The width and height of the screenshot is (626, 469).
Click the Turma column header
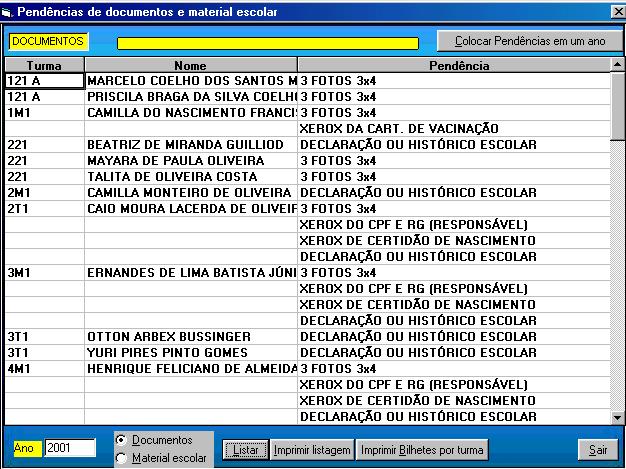[x=44, y=65]
